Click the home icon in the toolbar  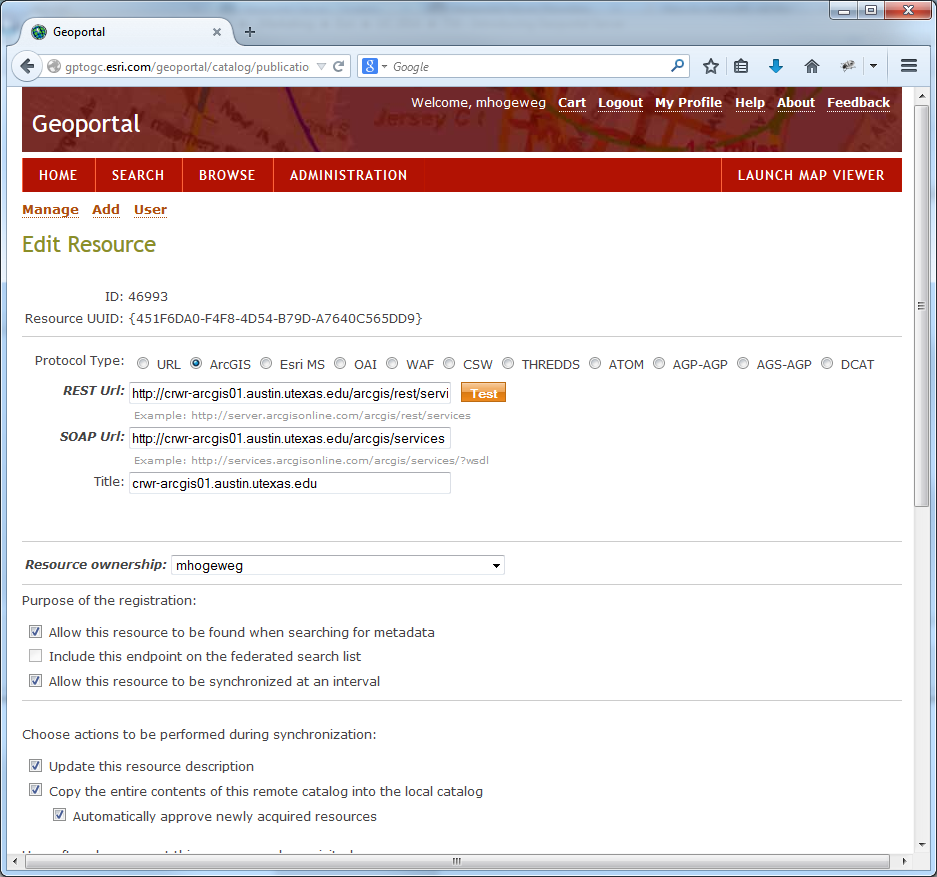[x=812, y=66]
